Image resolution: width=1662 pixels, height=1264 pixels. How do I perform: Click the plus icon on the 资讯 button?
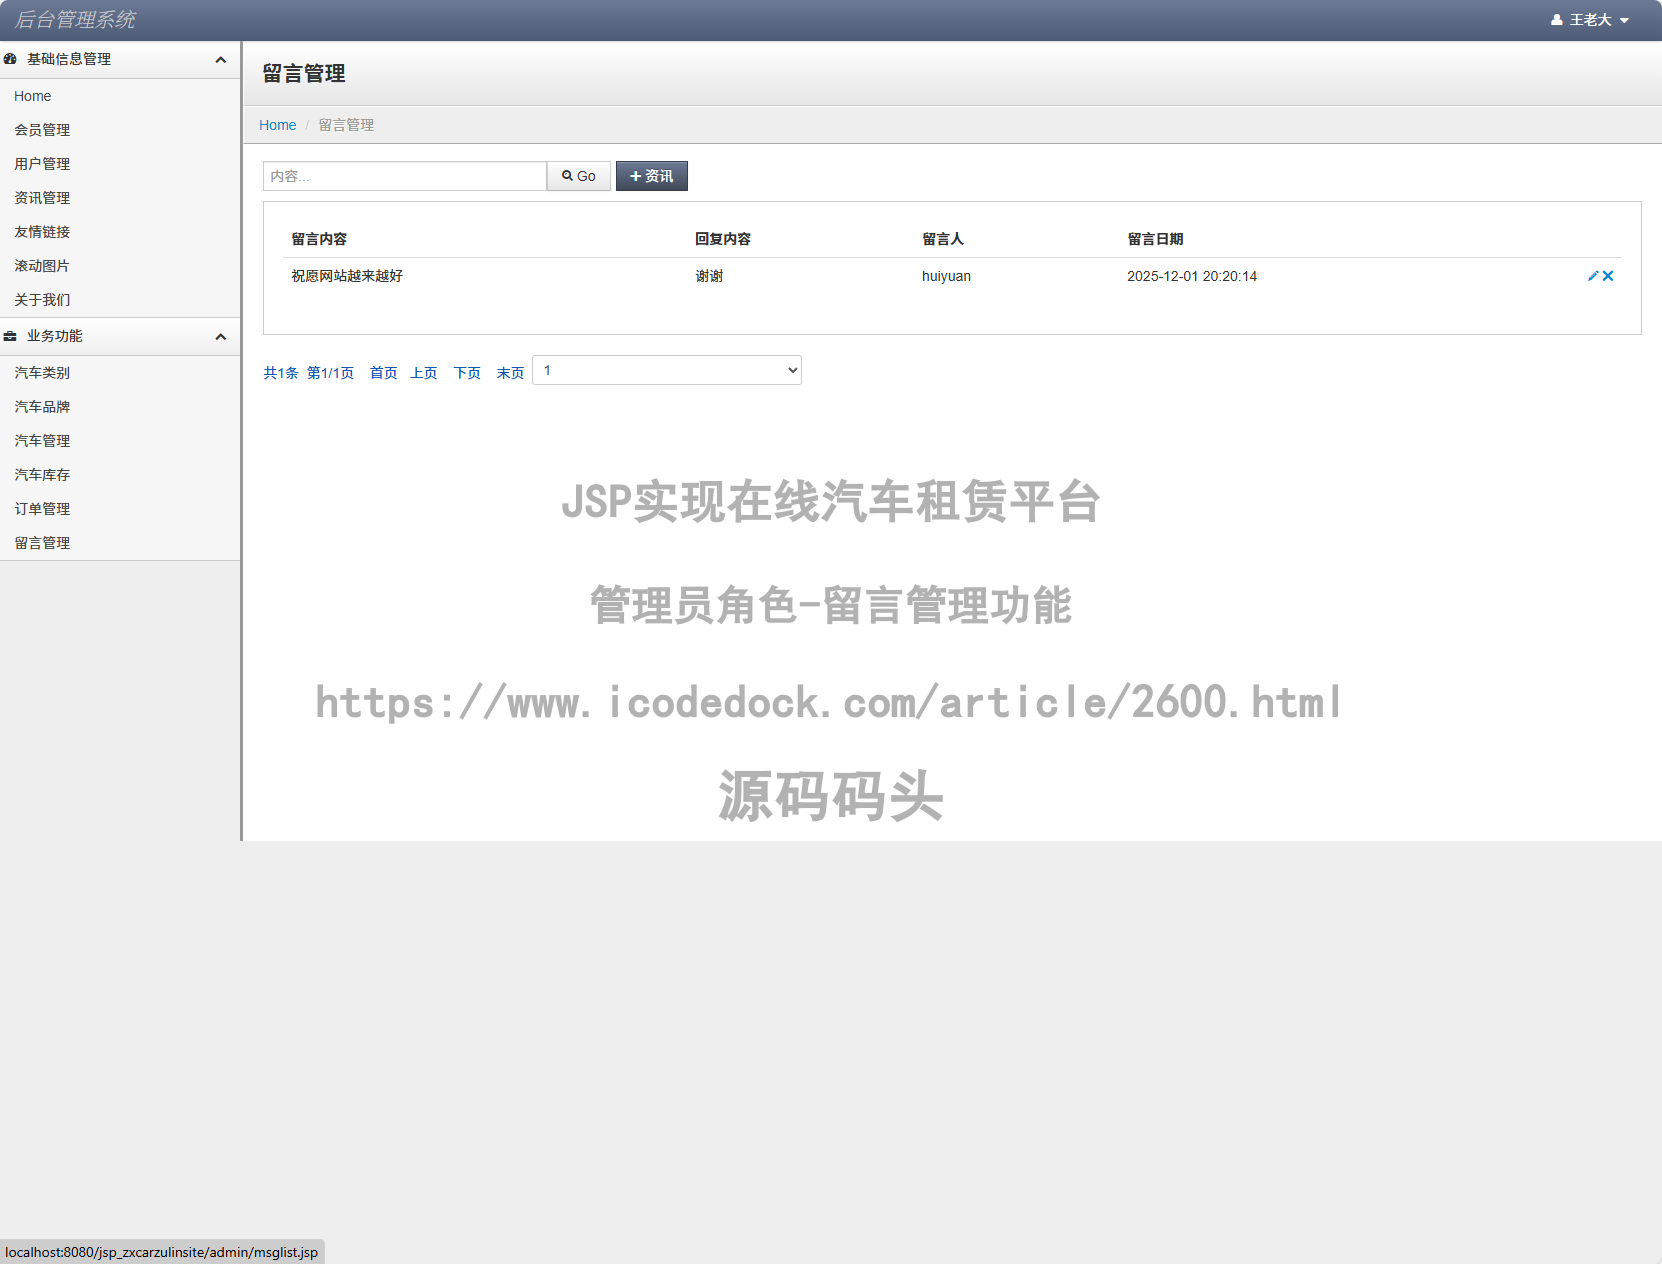[x=636, y=175]
